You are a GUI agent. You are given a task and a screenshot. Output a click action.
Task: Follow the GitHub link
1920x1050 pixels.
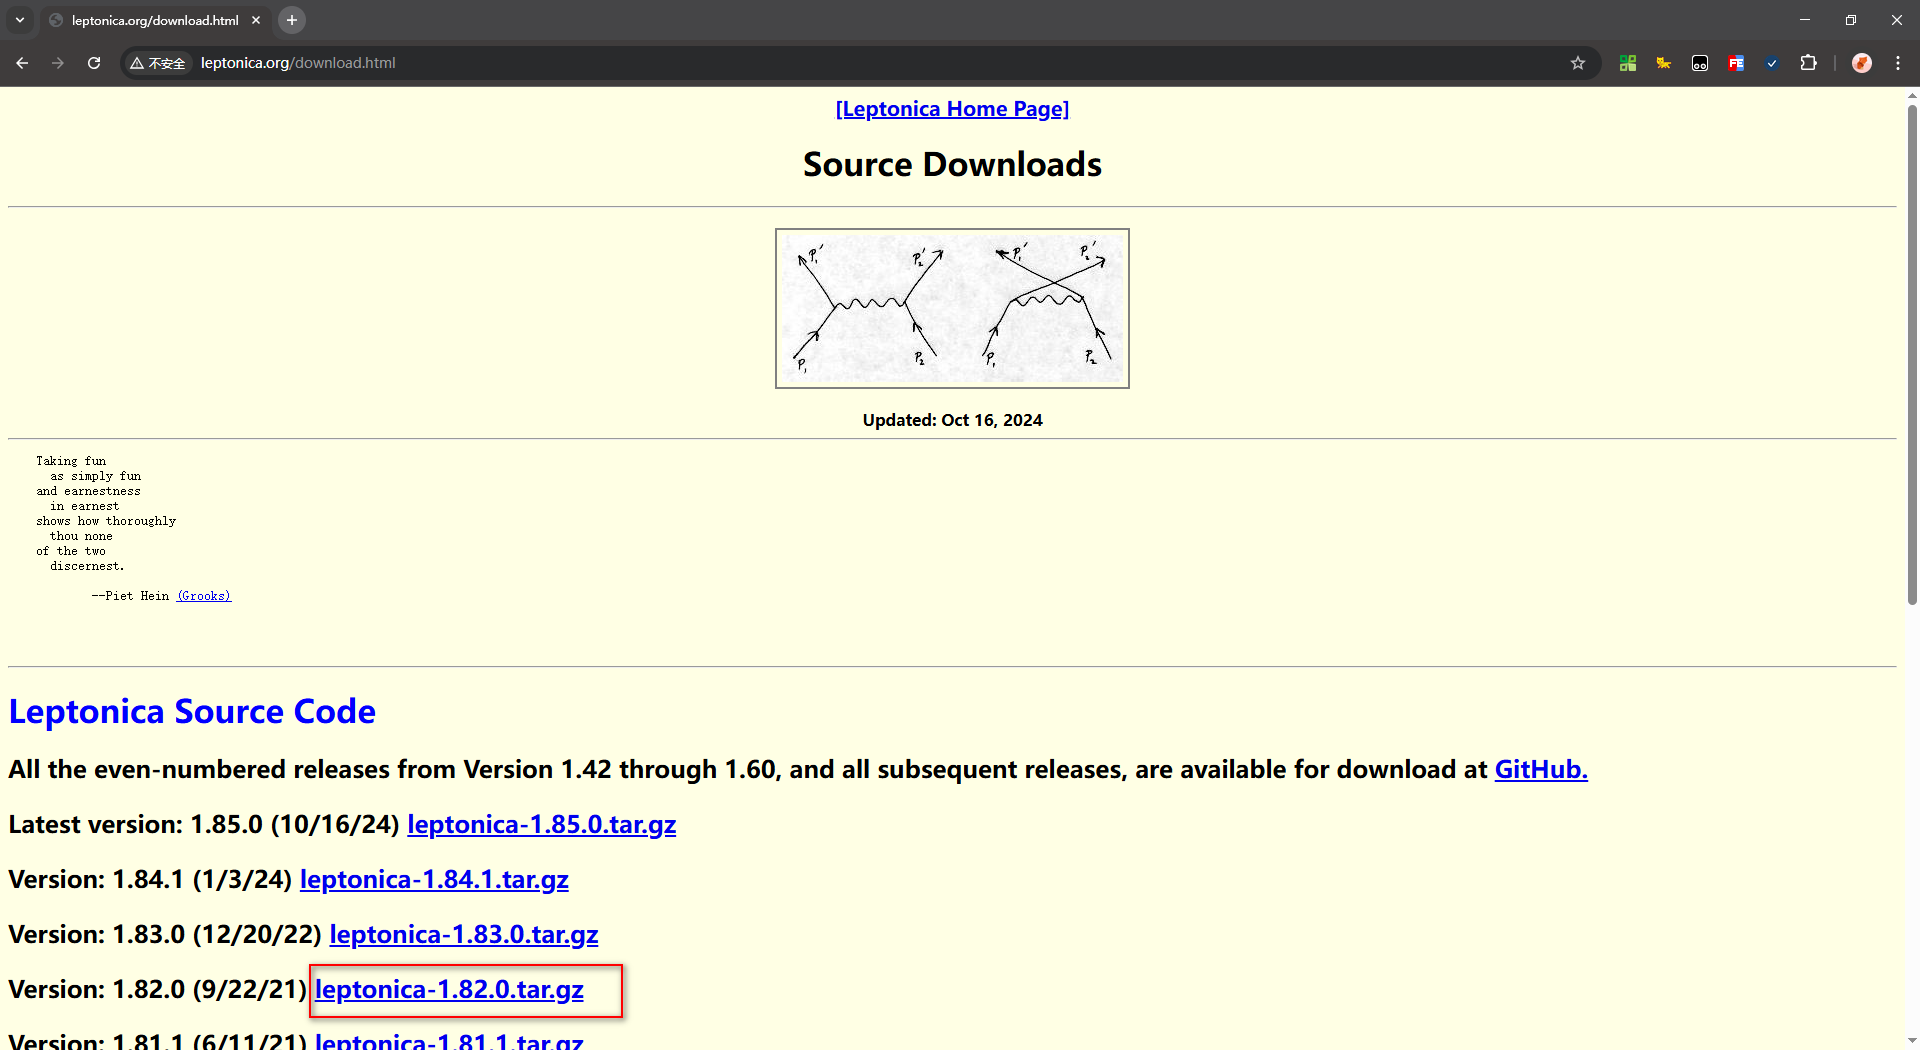point(1541,769)
